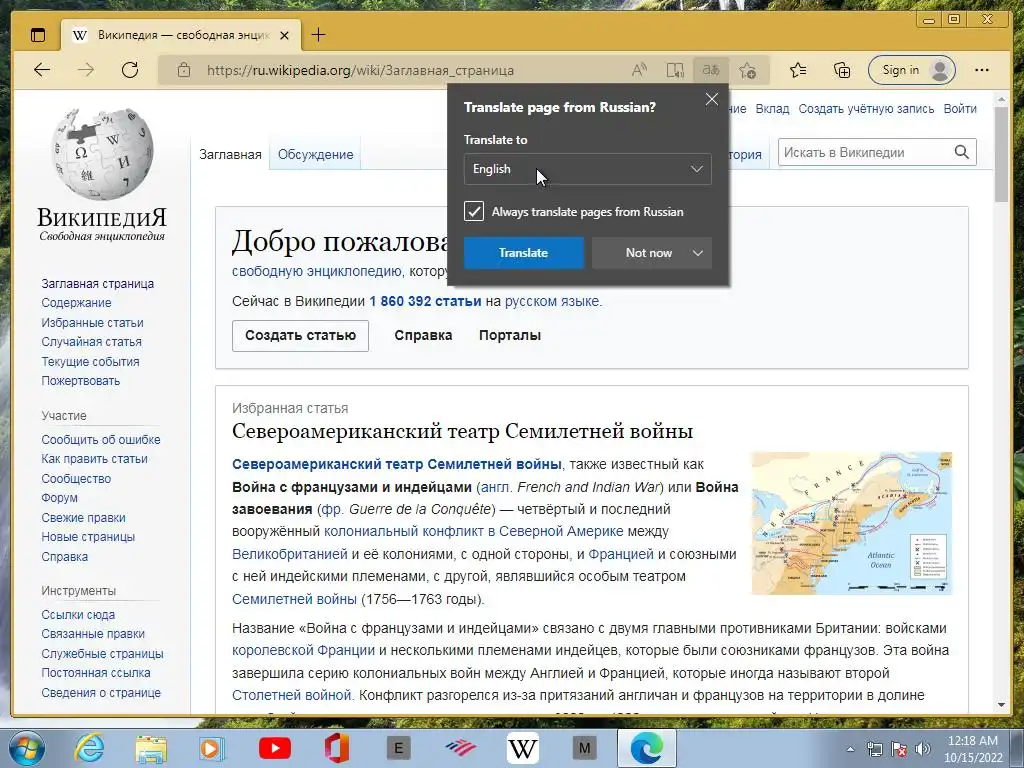1024x768 pixels.
Task: Open the 1 860 392 статьи link
Action: click(x=425, y=301)
